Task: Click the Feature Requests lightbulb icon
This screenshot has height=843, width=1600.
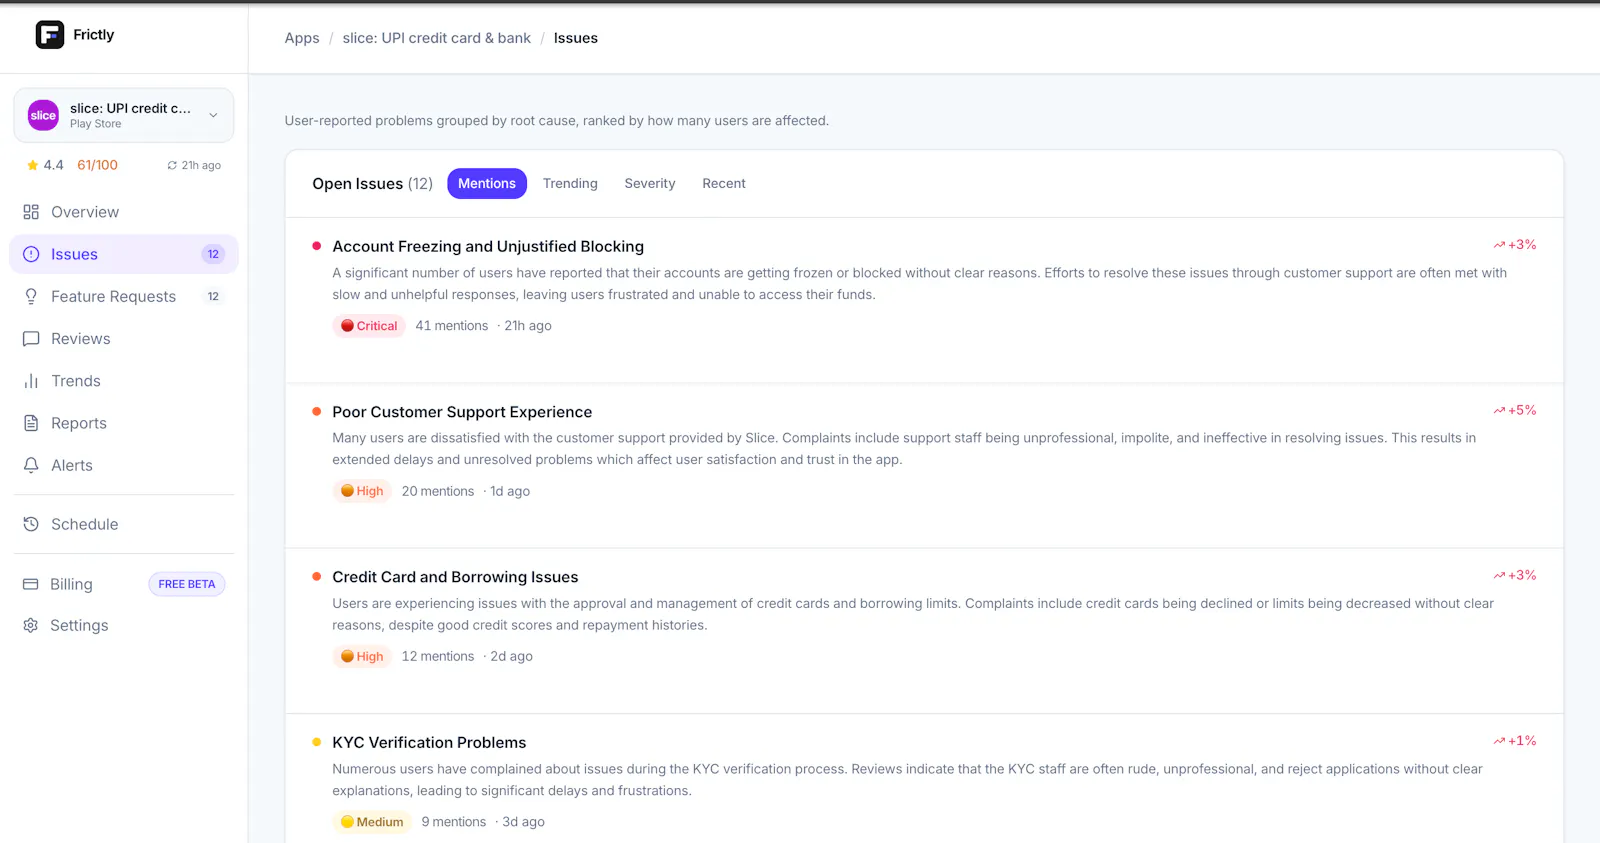Action: point(31,296)
